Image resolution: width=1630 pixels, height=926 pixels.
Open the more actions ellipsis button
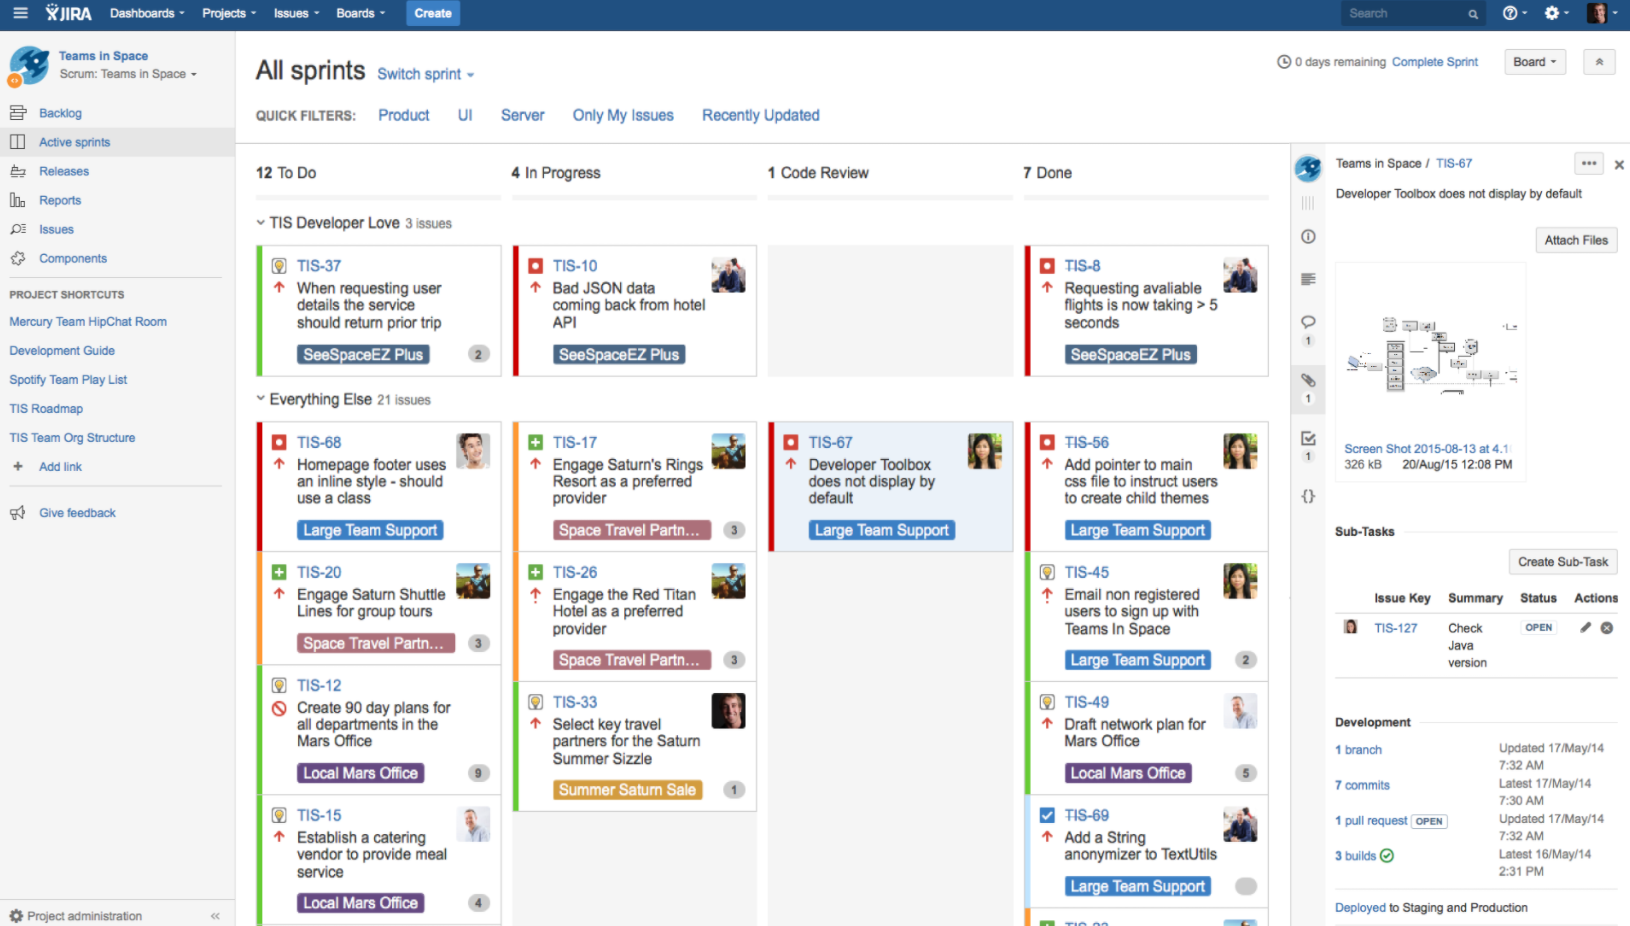tap(1589, 164)
